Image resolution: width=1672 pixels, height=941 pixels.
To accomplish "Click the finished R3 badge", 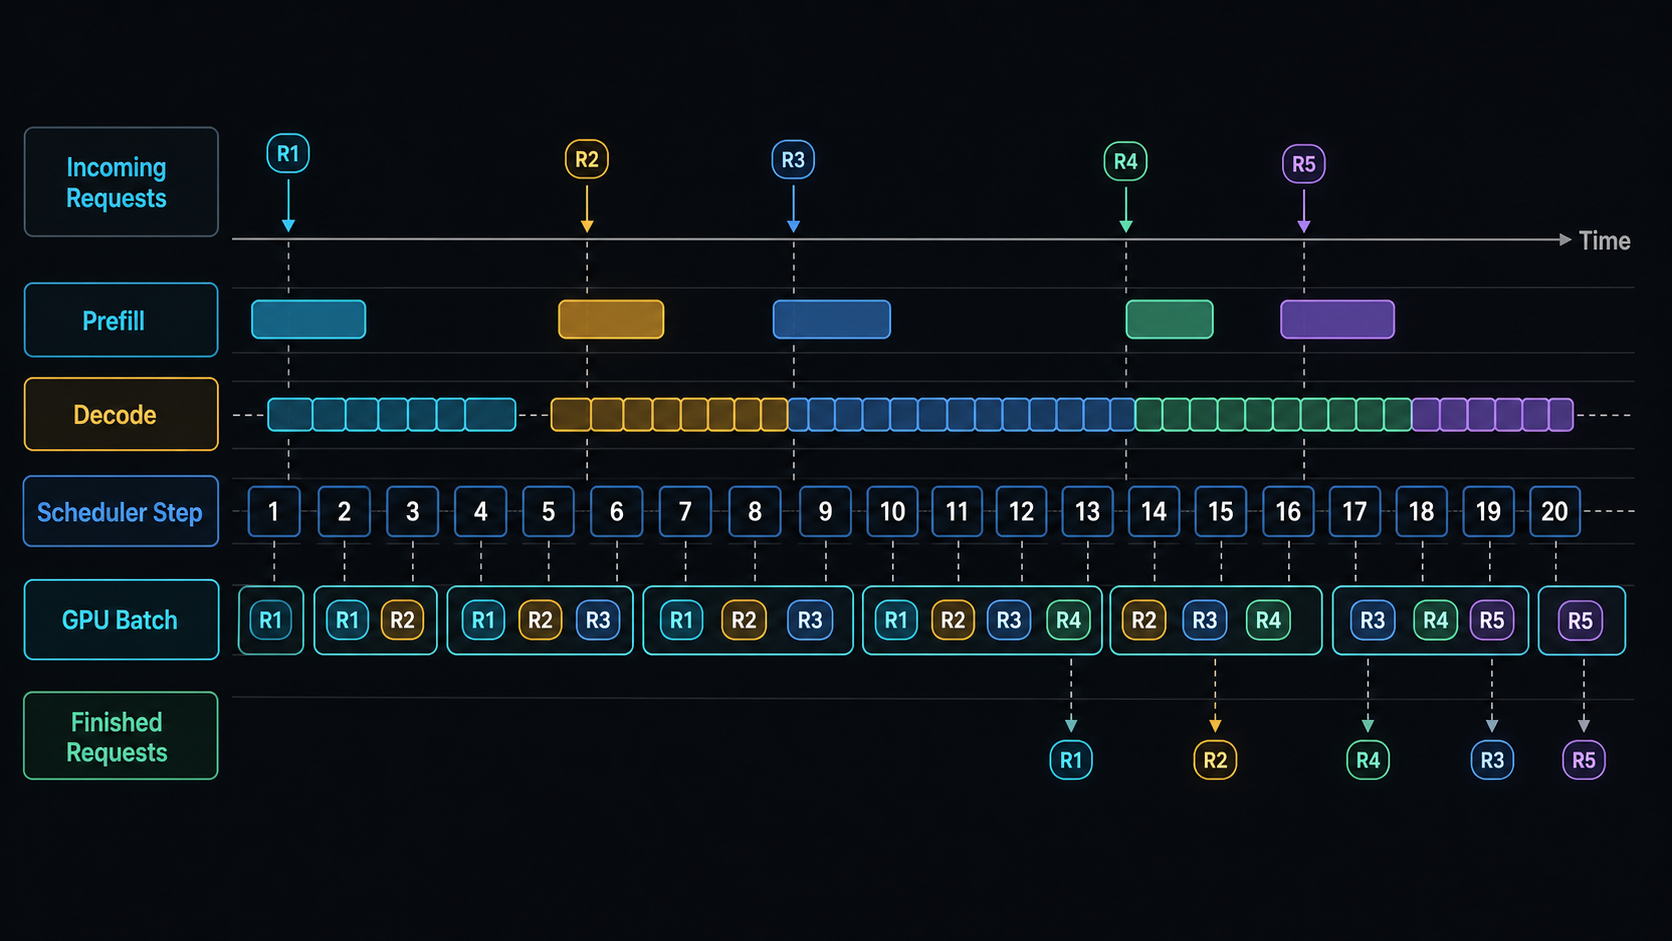I will coord(1492,760).
